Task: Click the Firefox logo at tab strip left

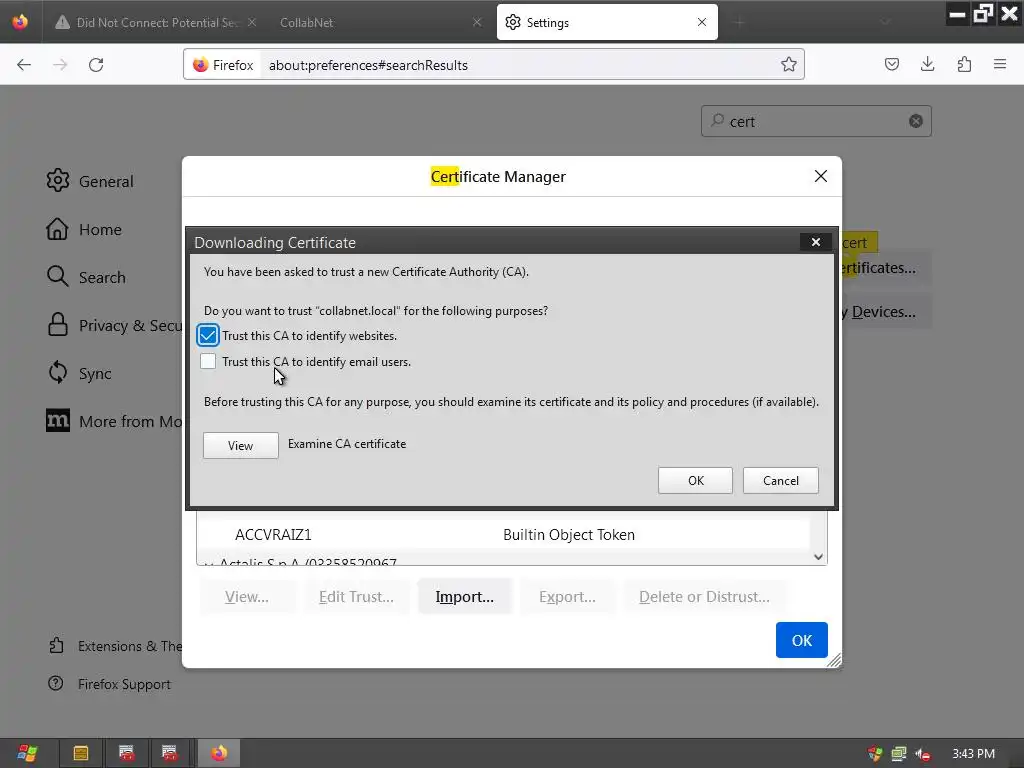Action: [x=20, y=22]
